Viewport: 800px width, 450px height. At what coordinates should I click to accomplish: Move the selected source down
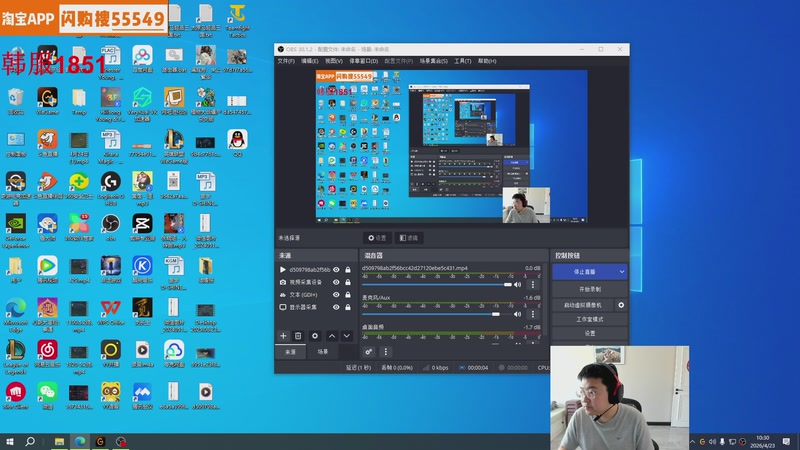click(346, 336)
